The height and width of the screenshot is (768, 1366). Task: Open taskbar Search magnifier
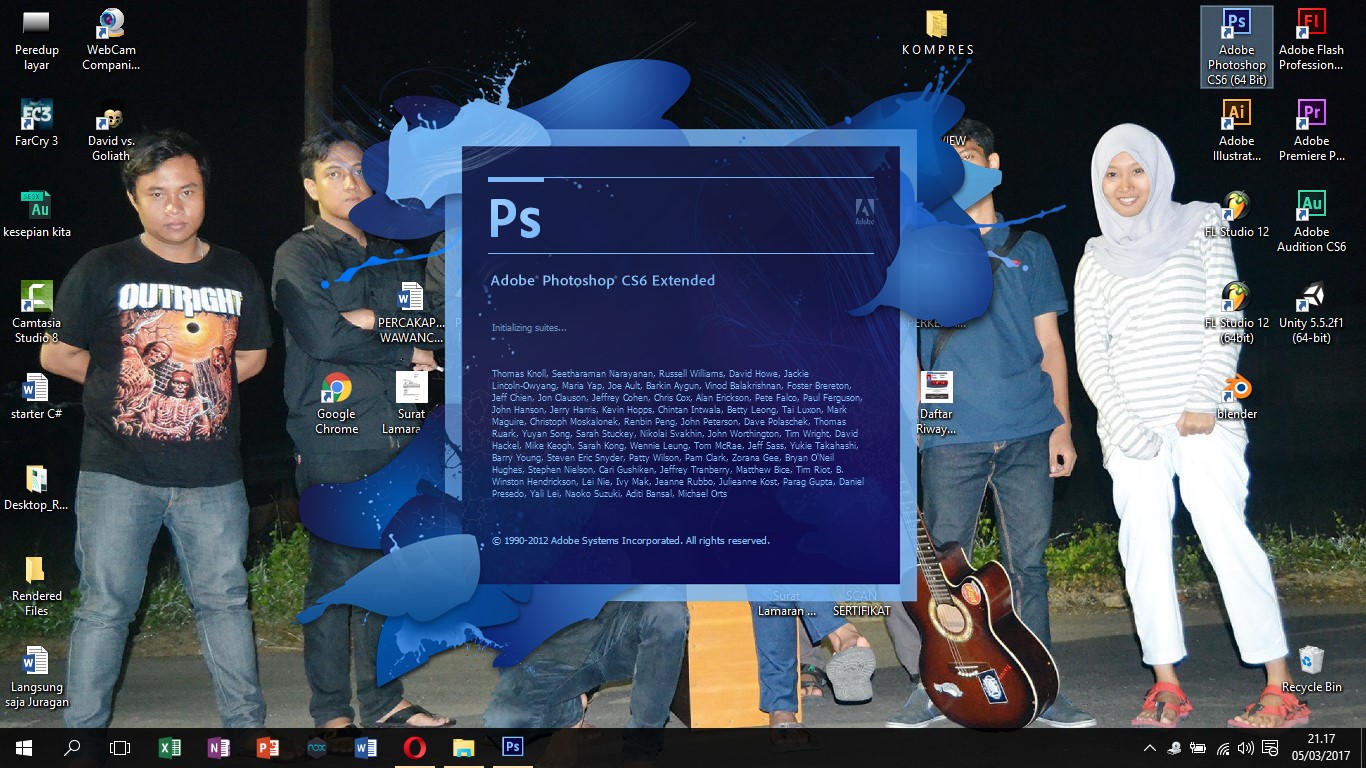click(72, 747)
